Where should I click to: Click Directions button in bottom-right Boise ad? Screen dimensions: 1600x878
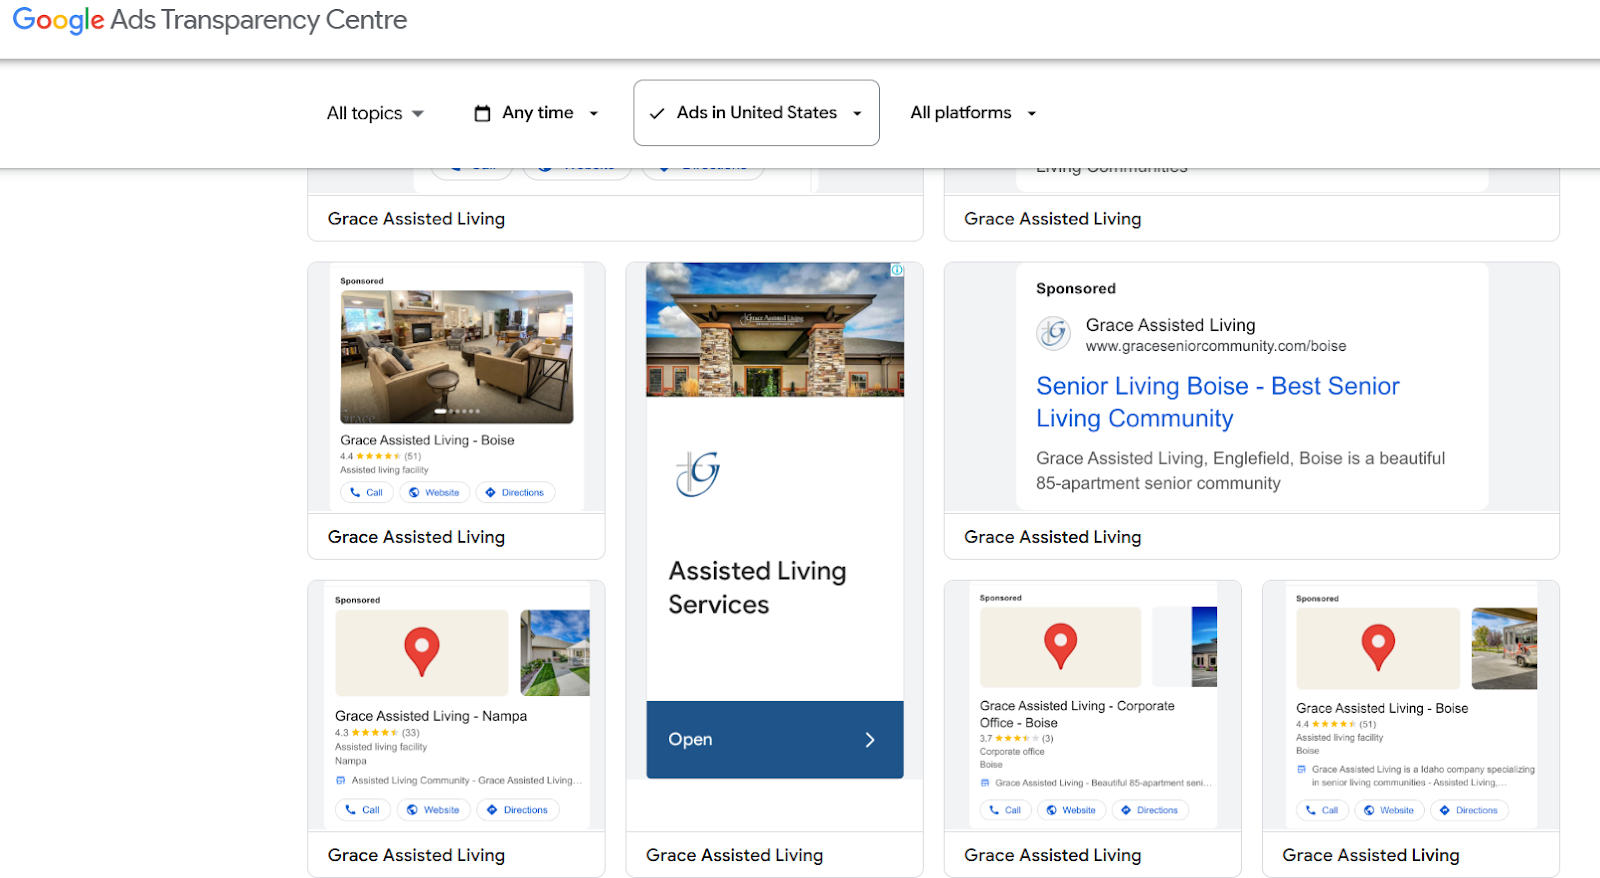coord(1469,810)
